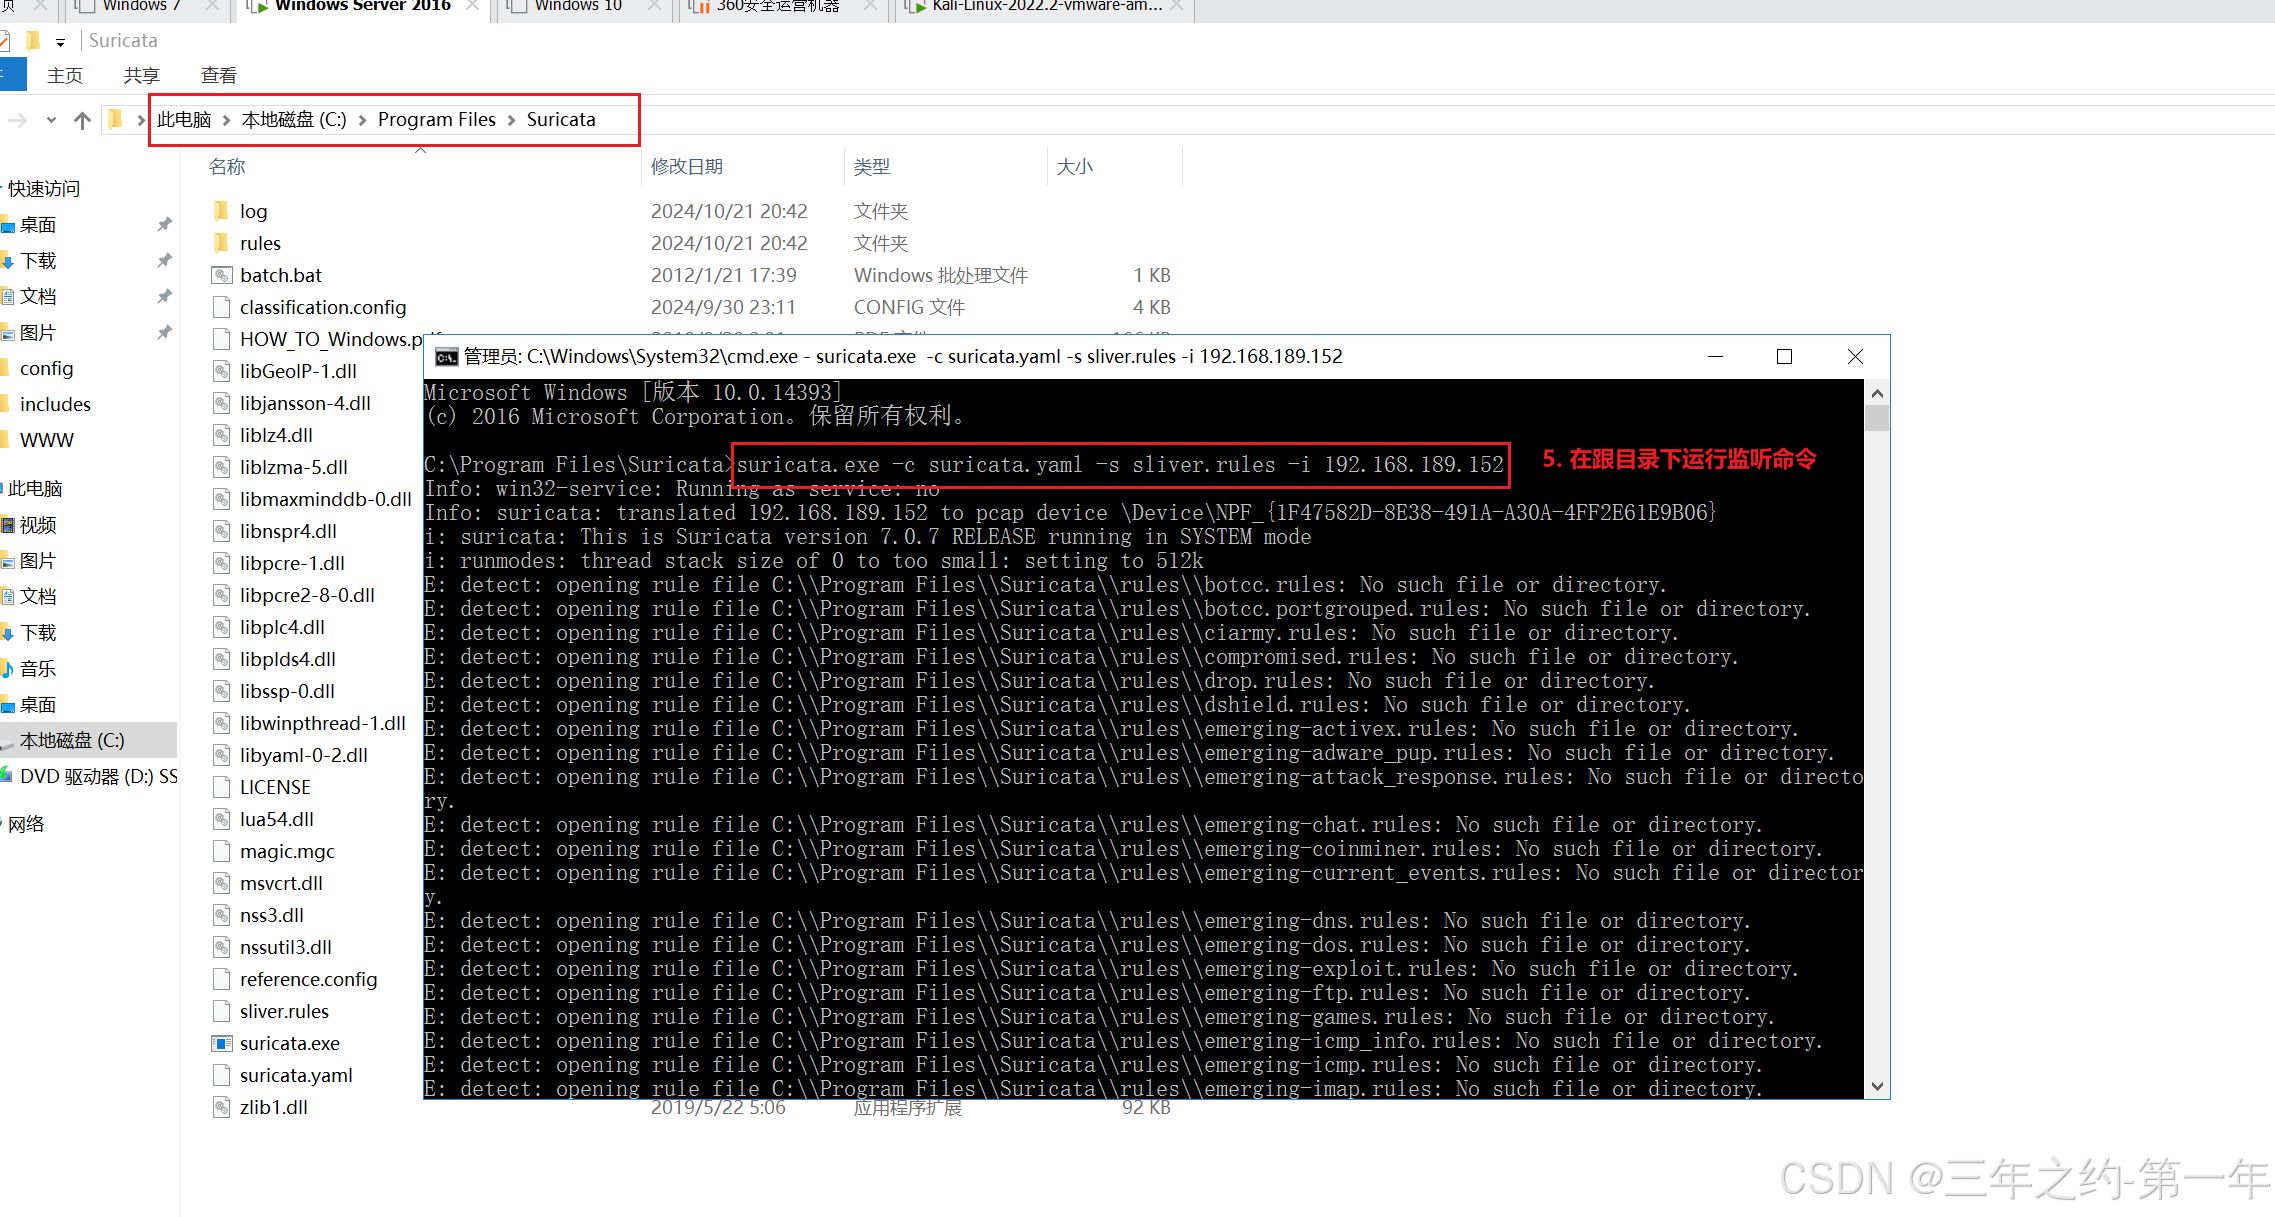The width and height of the screenshot is (2275, 1217).
Task: Click the suricata.exe application icon
Action: click(221, 1043)
